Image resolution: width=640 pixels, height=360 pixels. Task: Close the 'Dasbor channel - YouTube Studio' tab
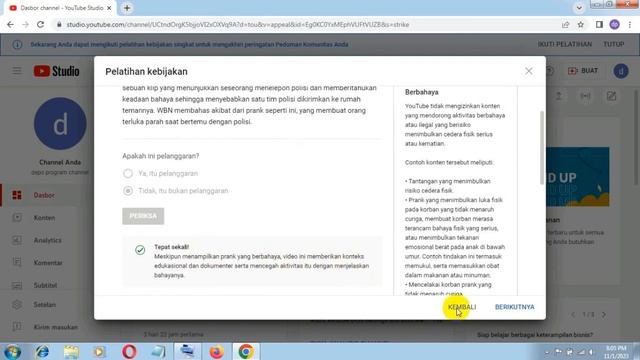point(109,8)
